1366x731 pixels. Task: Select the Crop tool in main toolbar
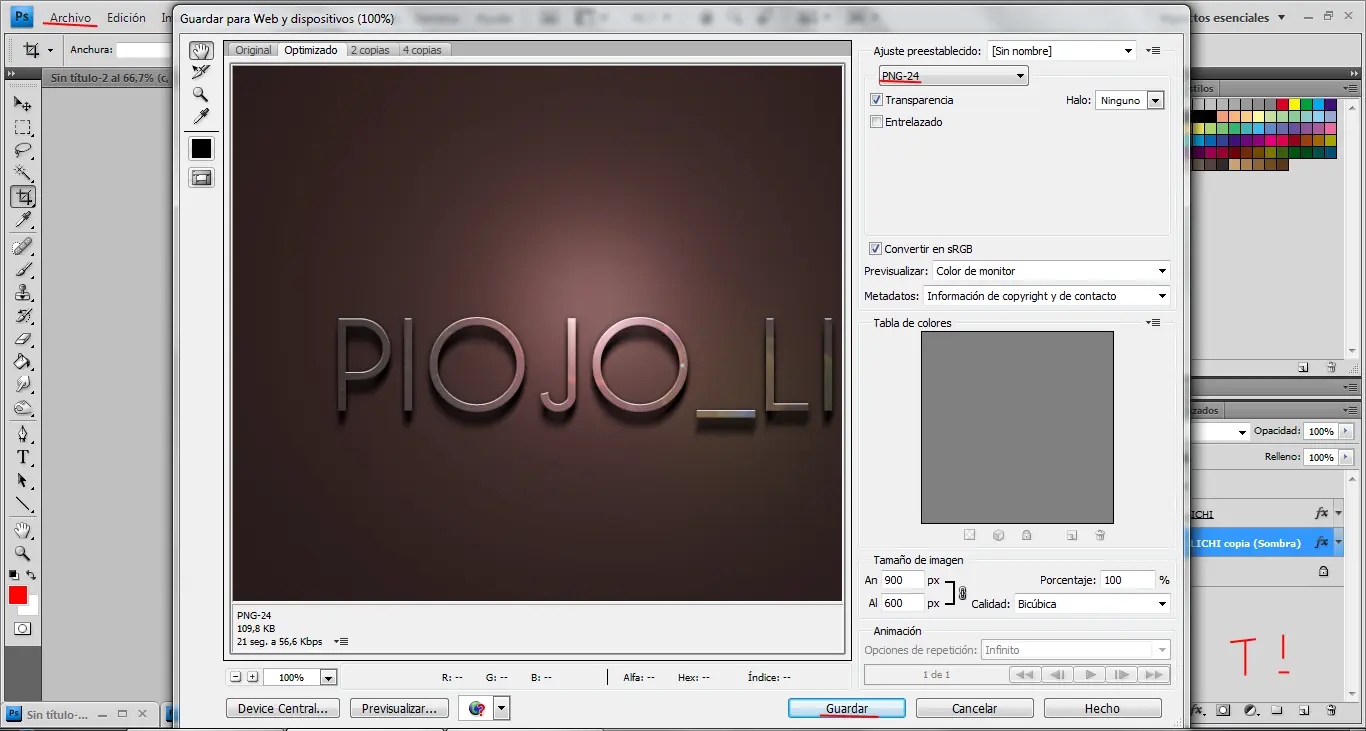(23, 197)
